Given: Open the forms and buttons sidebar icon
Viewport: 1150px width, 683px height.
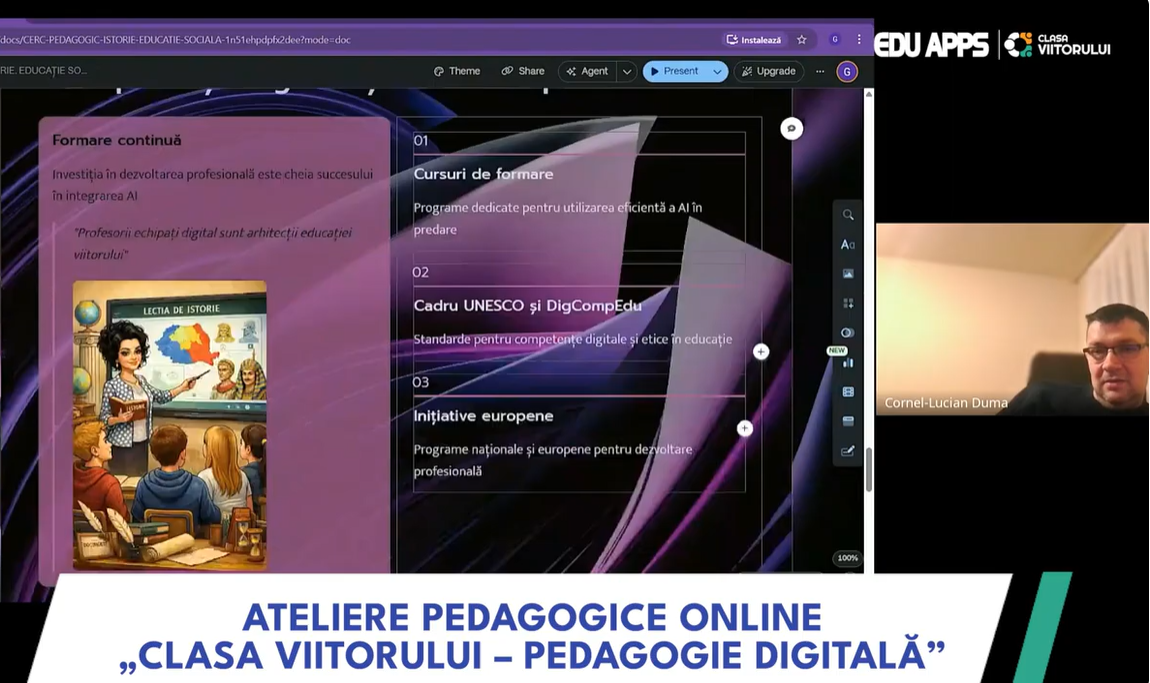Looking at the screenshot, I should pos(848,392).
